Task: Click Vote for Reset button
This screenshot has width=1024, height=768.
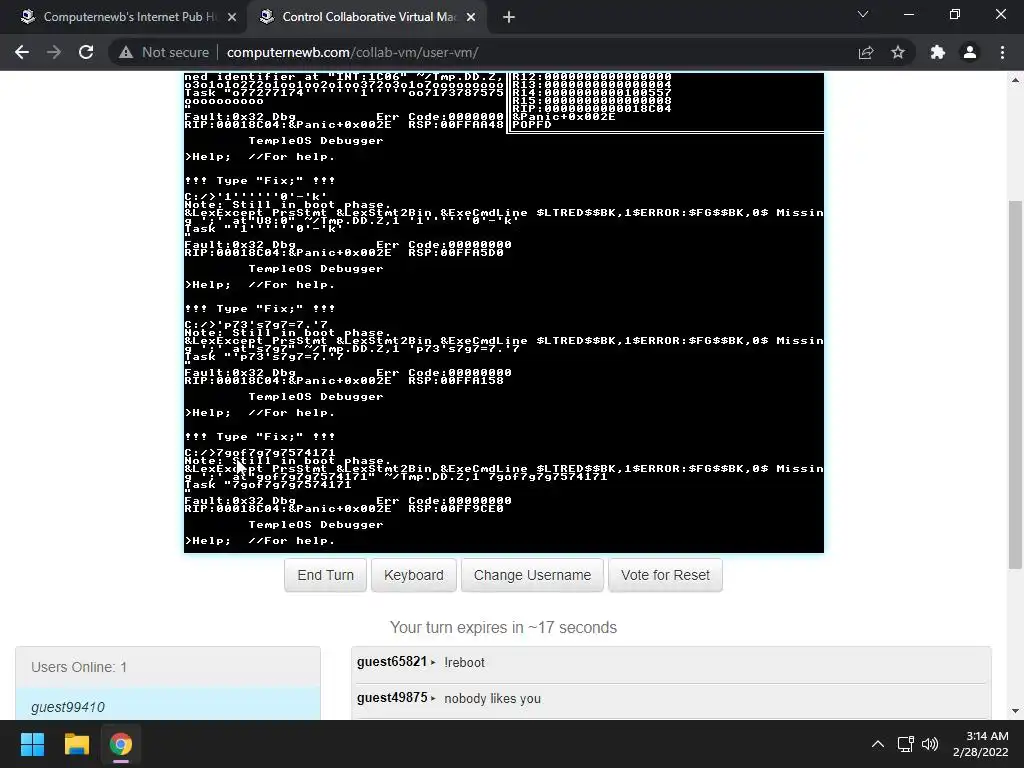Action: click(x=665, y=575)
